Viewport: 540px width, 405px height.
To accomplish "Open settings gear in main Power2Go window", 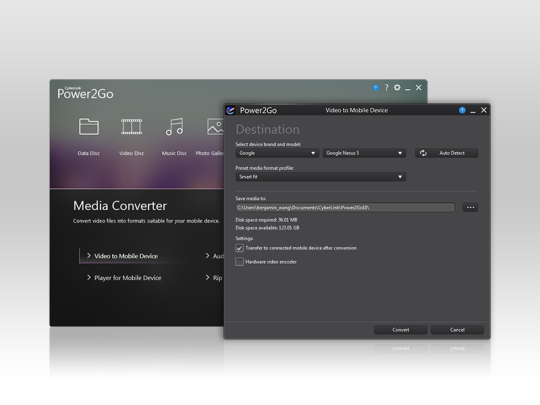I will (397, 87).
